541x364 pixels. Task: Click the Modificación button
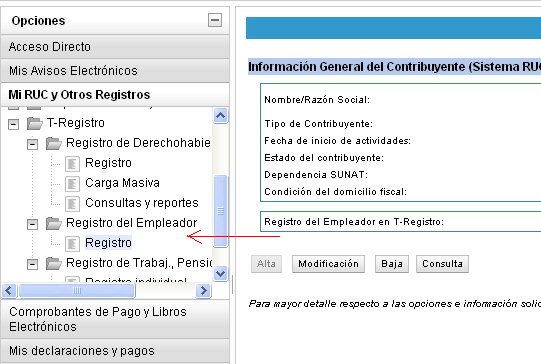(x=328, y=264)
